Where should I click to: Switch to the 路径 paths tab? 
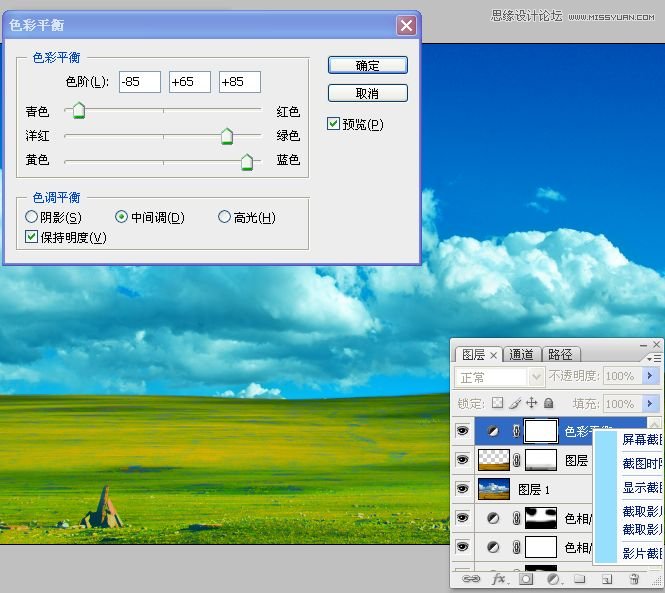(x=560, y=355)
